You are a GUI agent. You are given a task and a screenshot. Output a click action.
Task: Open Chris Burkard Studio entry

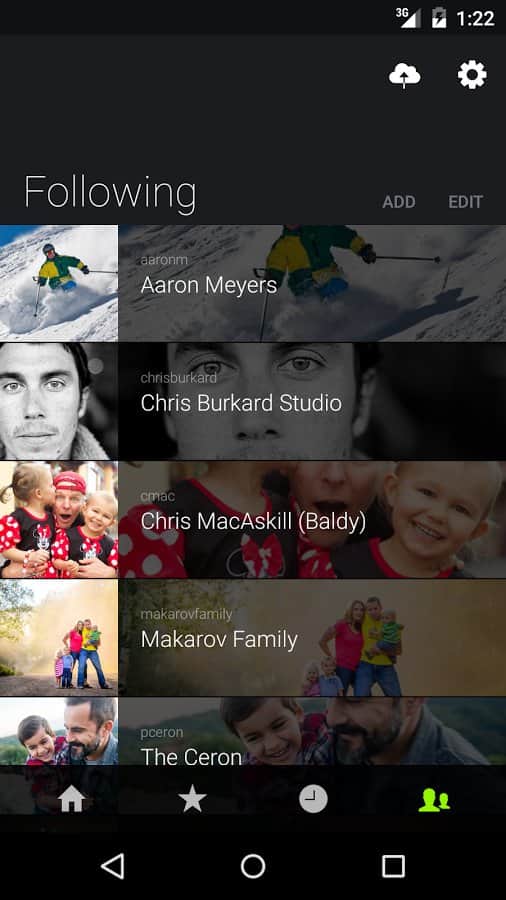(x=253, y=401)
